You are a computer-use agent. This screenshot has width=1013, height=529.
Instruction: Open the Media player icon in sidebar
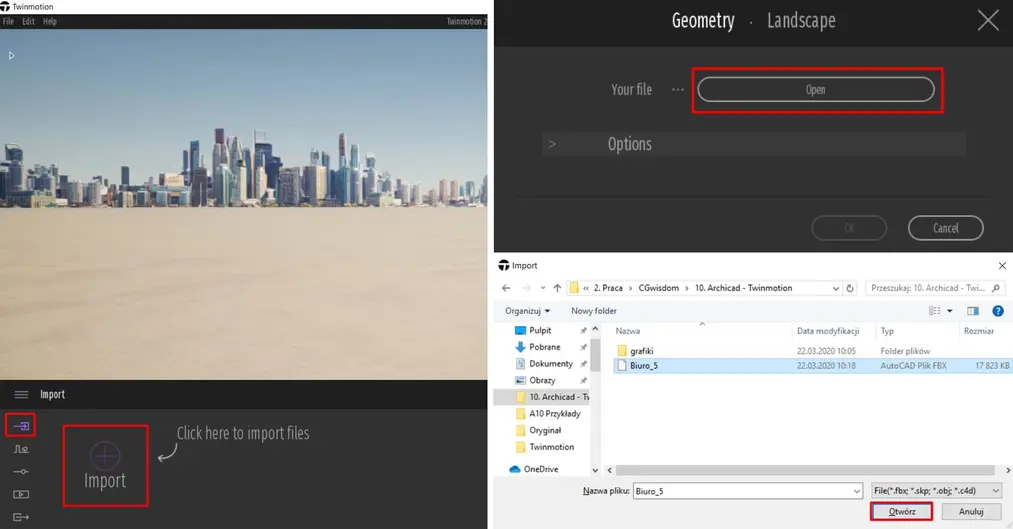pyautogui.click(x=20, y=494)
